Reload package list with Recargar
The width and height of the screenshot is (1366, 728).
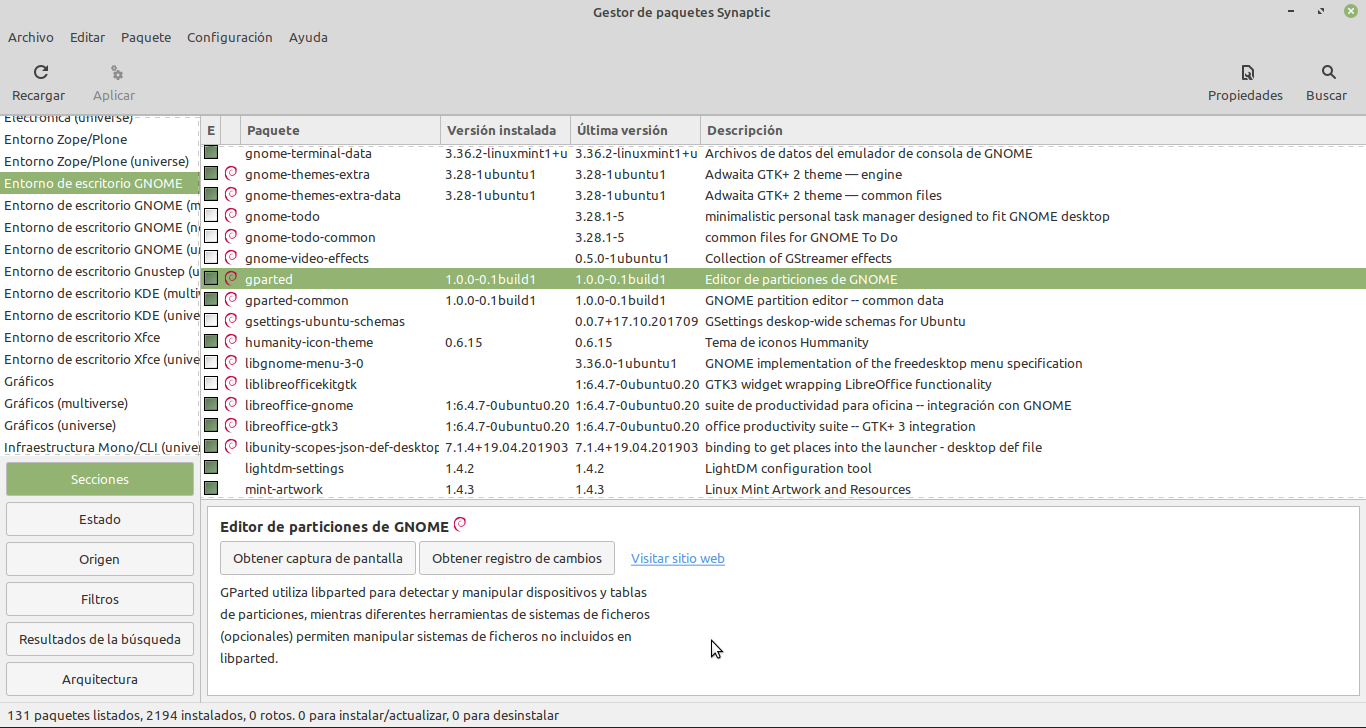click(x=38, y=83)
